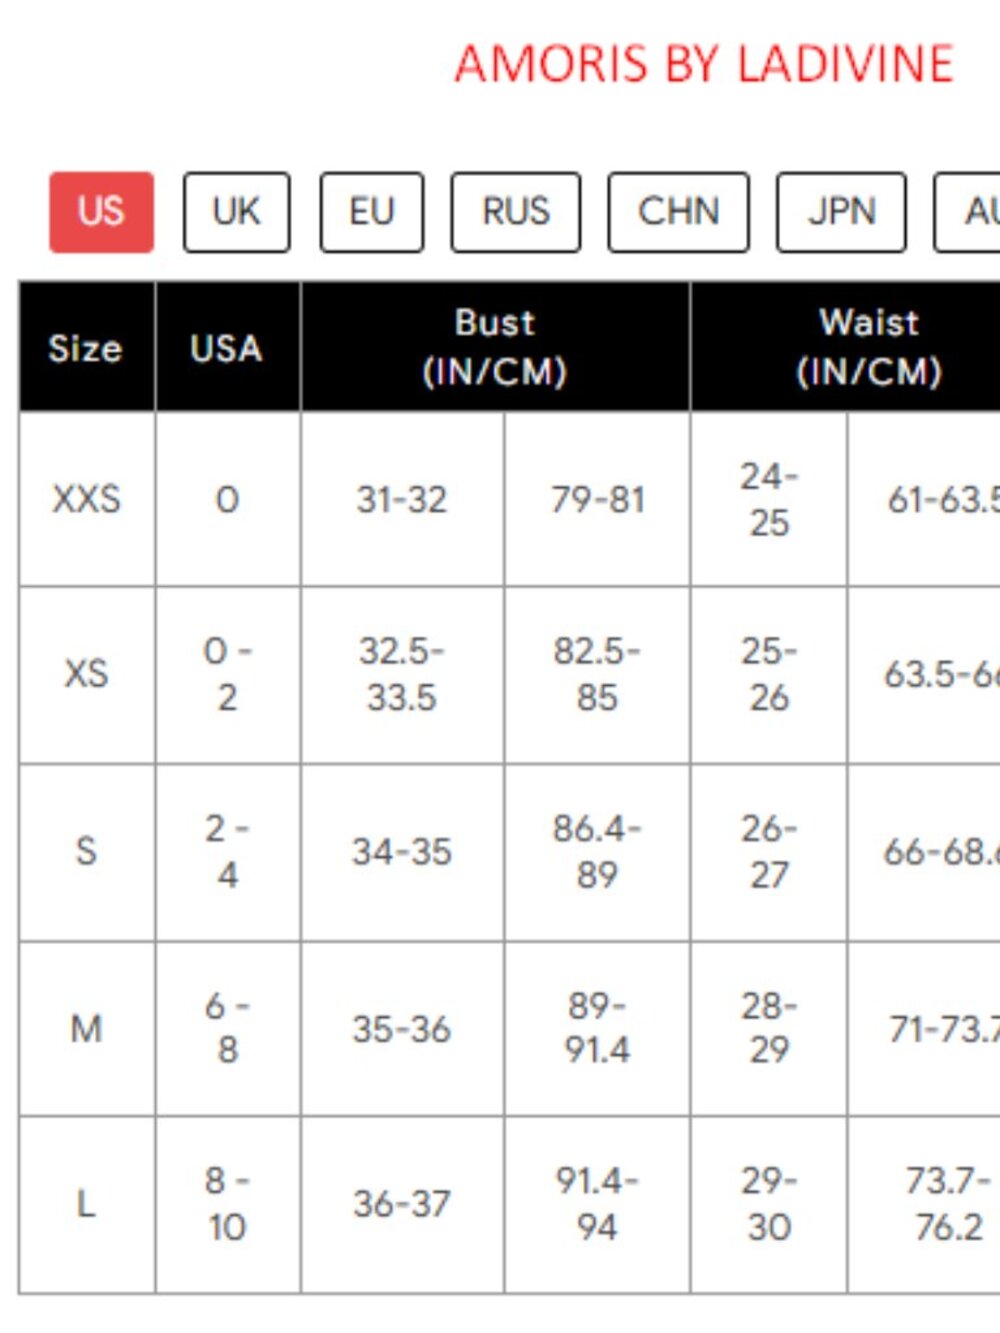Select the XXS size row label
Image resolution: width=1000 pixels, height=1333 pixels.
click(86, 499)
